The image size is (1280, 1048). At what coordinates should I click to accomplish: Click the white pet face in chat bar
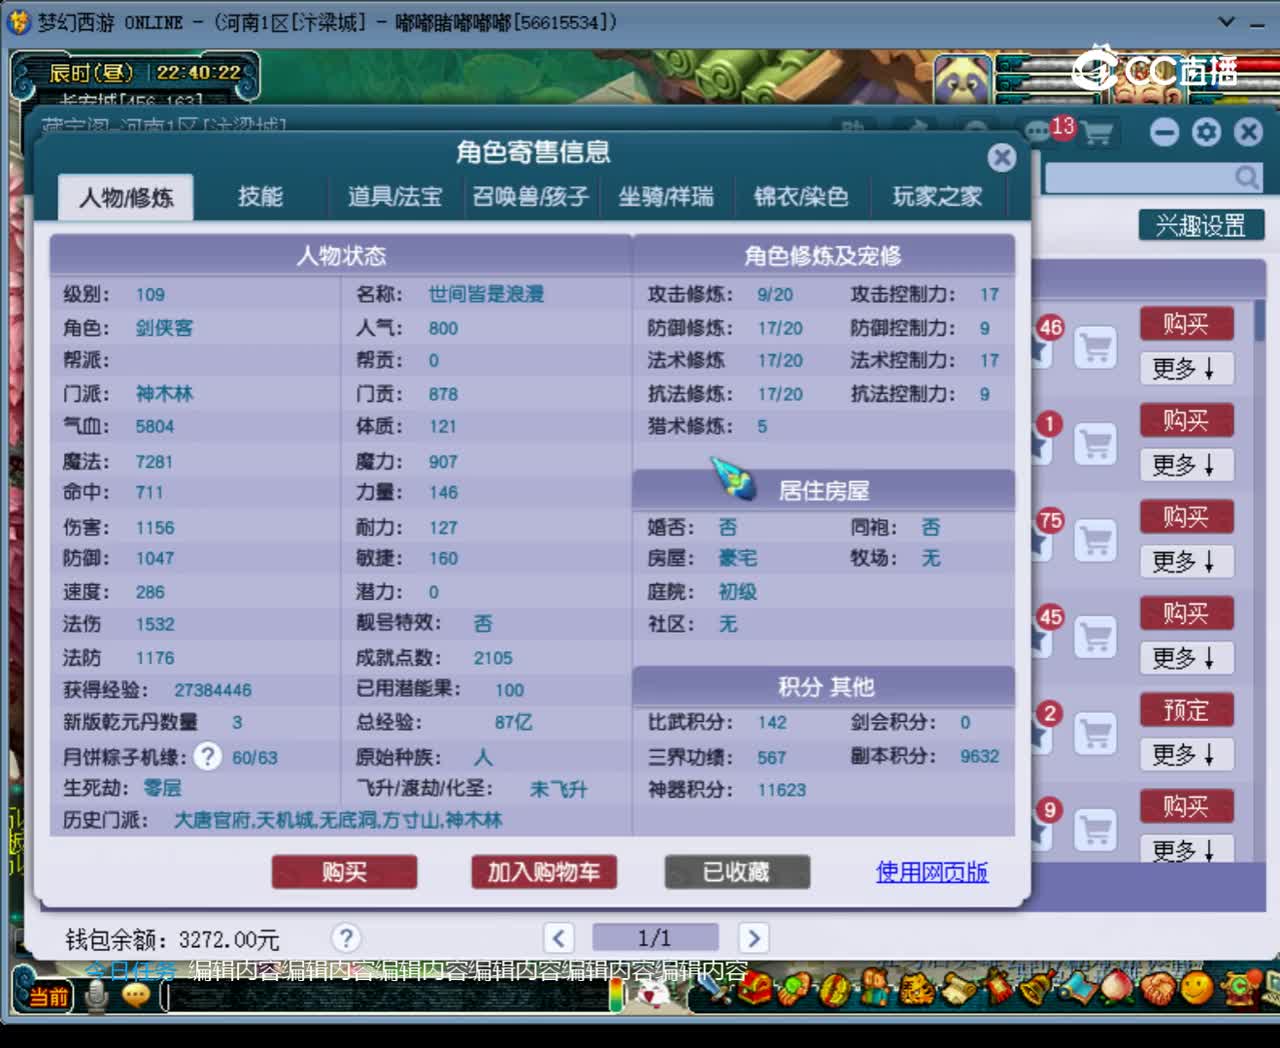(652, 994)
